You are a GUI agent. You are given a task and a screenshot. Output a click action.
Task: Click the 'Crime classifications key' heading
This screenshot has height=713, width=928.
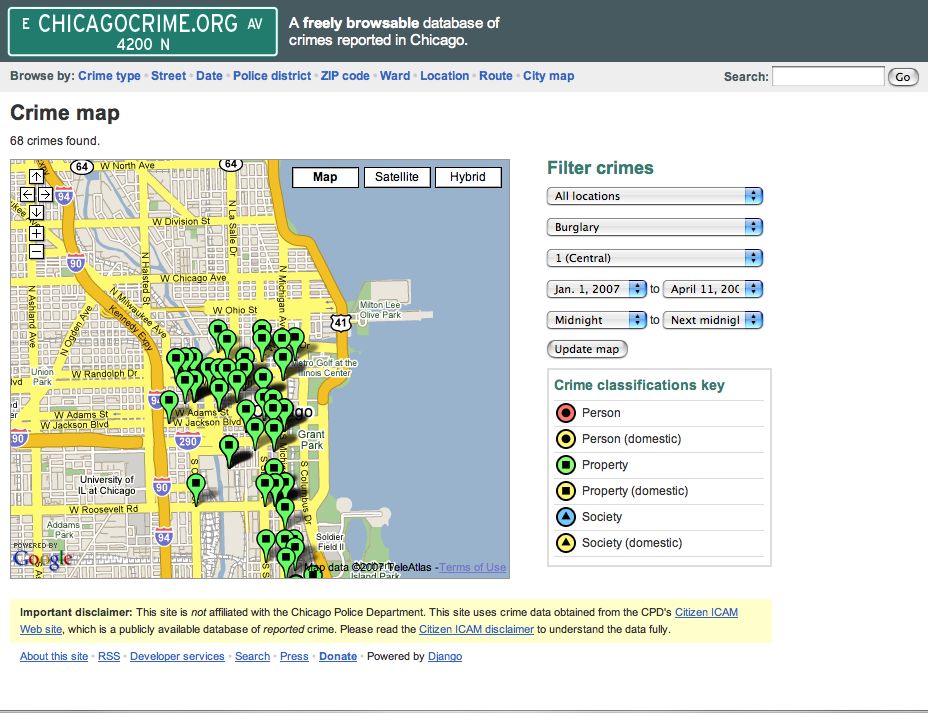click(639, 385)
